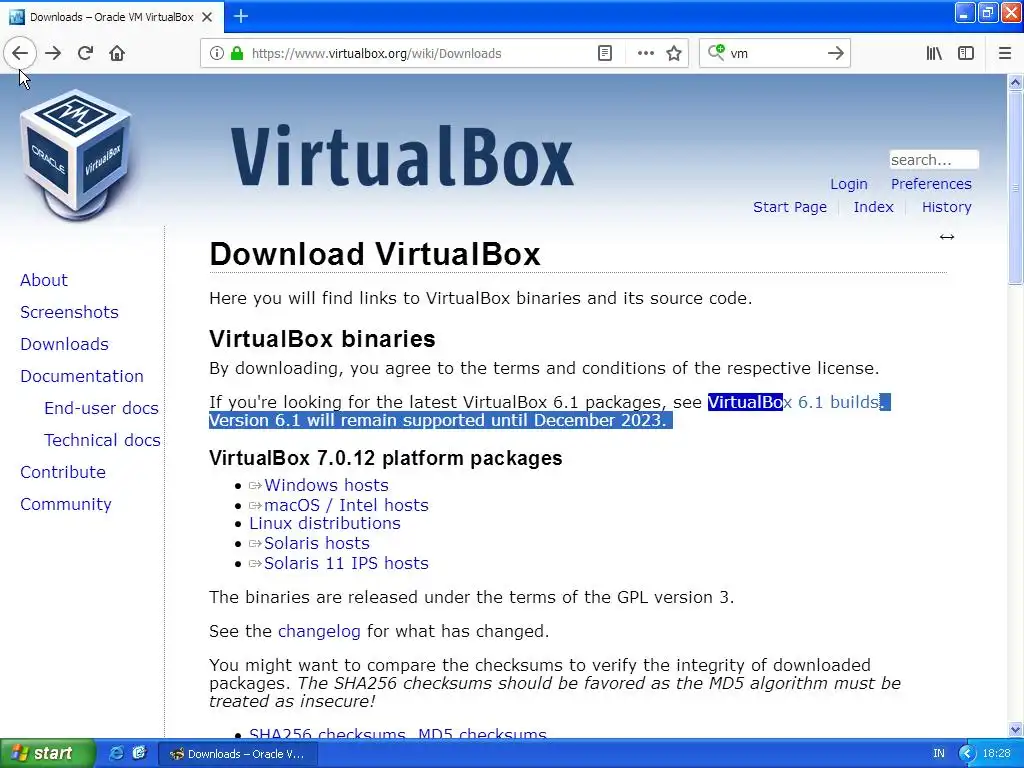This screenshot has width=1024, height=768.
Task: Click the VirtualBox binaries heading
Action: pyautogui.click(x=322, y=339)
